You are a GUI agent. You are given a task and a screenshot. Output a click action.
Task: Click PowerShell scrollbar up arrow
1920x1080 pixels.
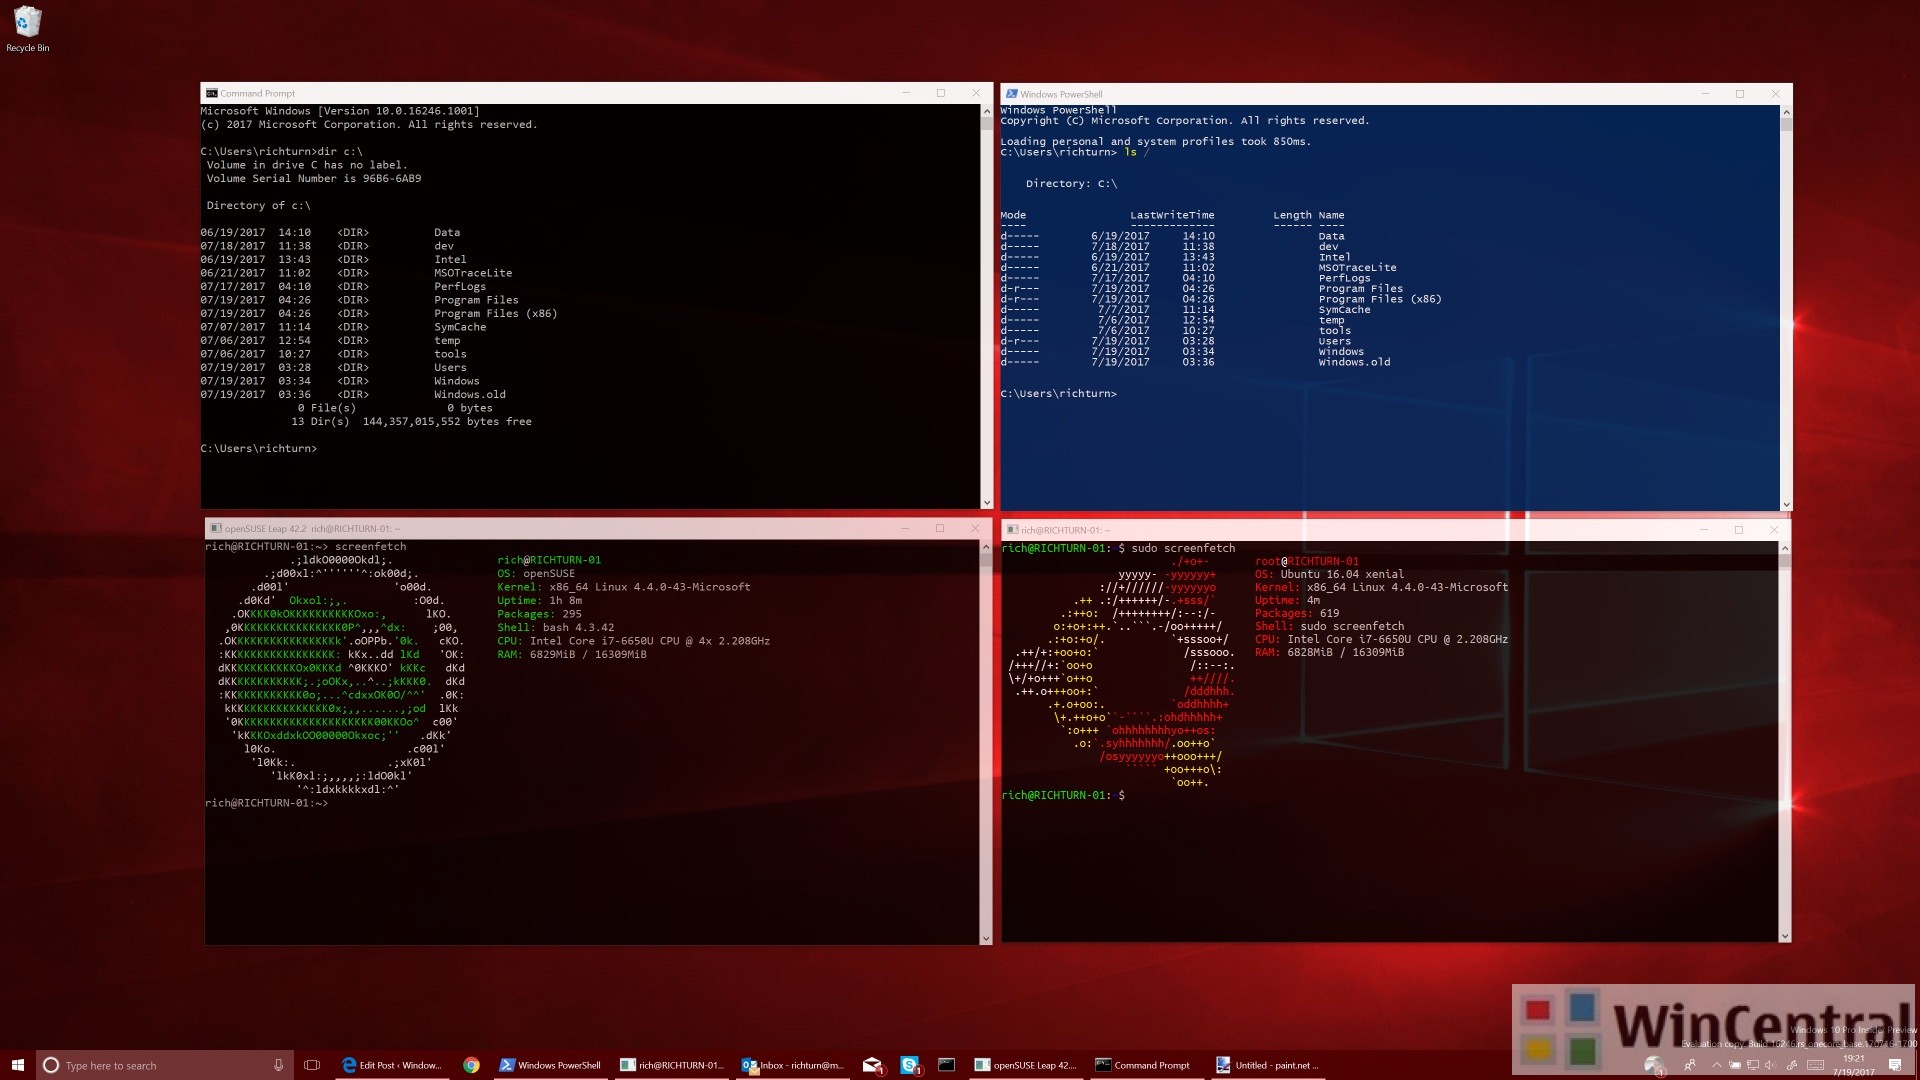[1786, 112]
